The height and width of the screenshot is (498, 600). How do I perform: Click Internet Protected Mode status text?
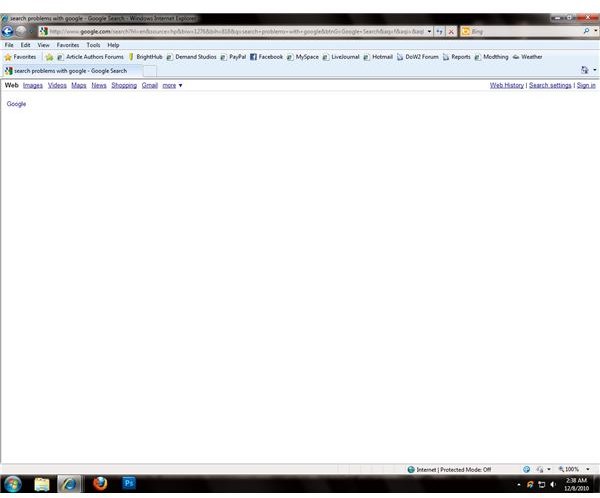click(453, 470)
